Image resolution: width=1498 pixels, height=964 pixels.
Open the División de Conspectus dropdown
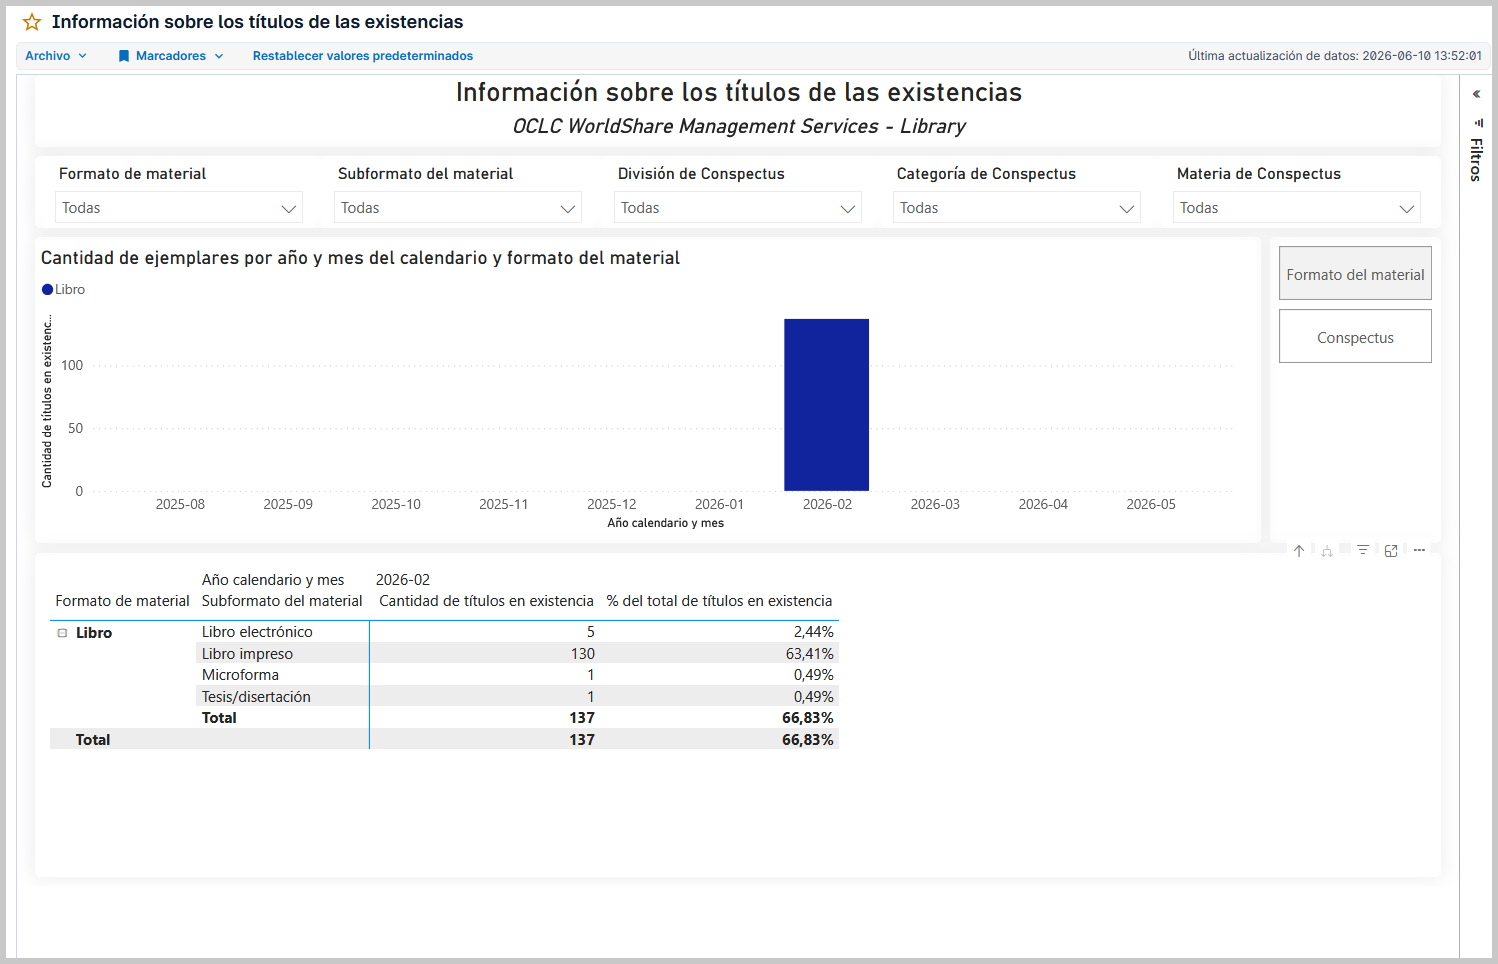738,208
